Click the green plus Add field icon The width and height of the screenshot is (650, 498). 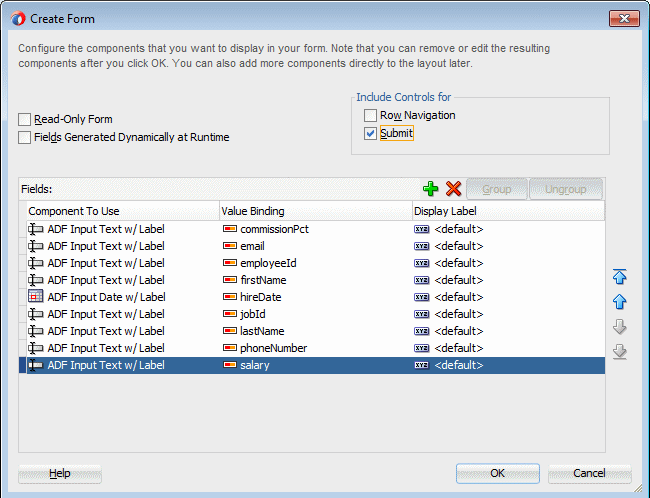pos(430,189)
